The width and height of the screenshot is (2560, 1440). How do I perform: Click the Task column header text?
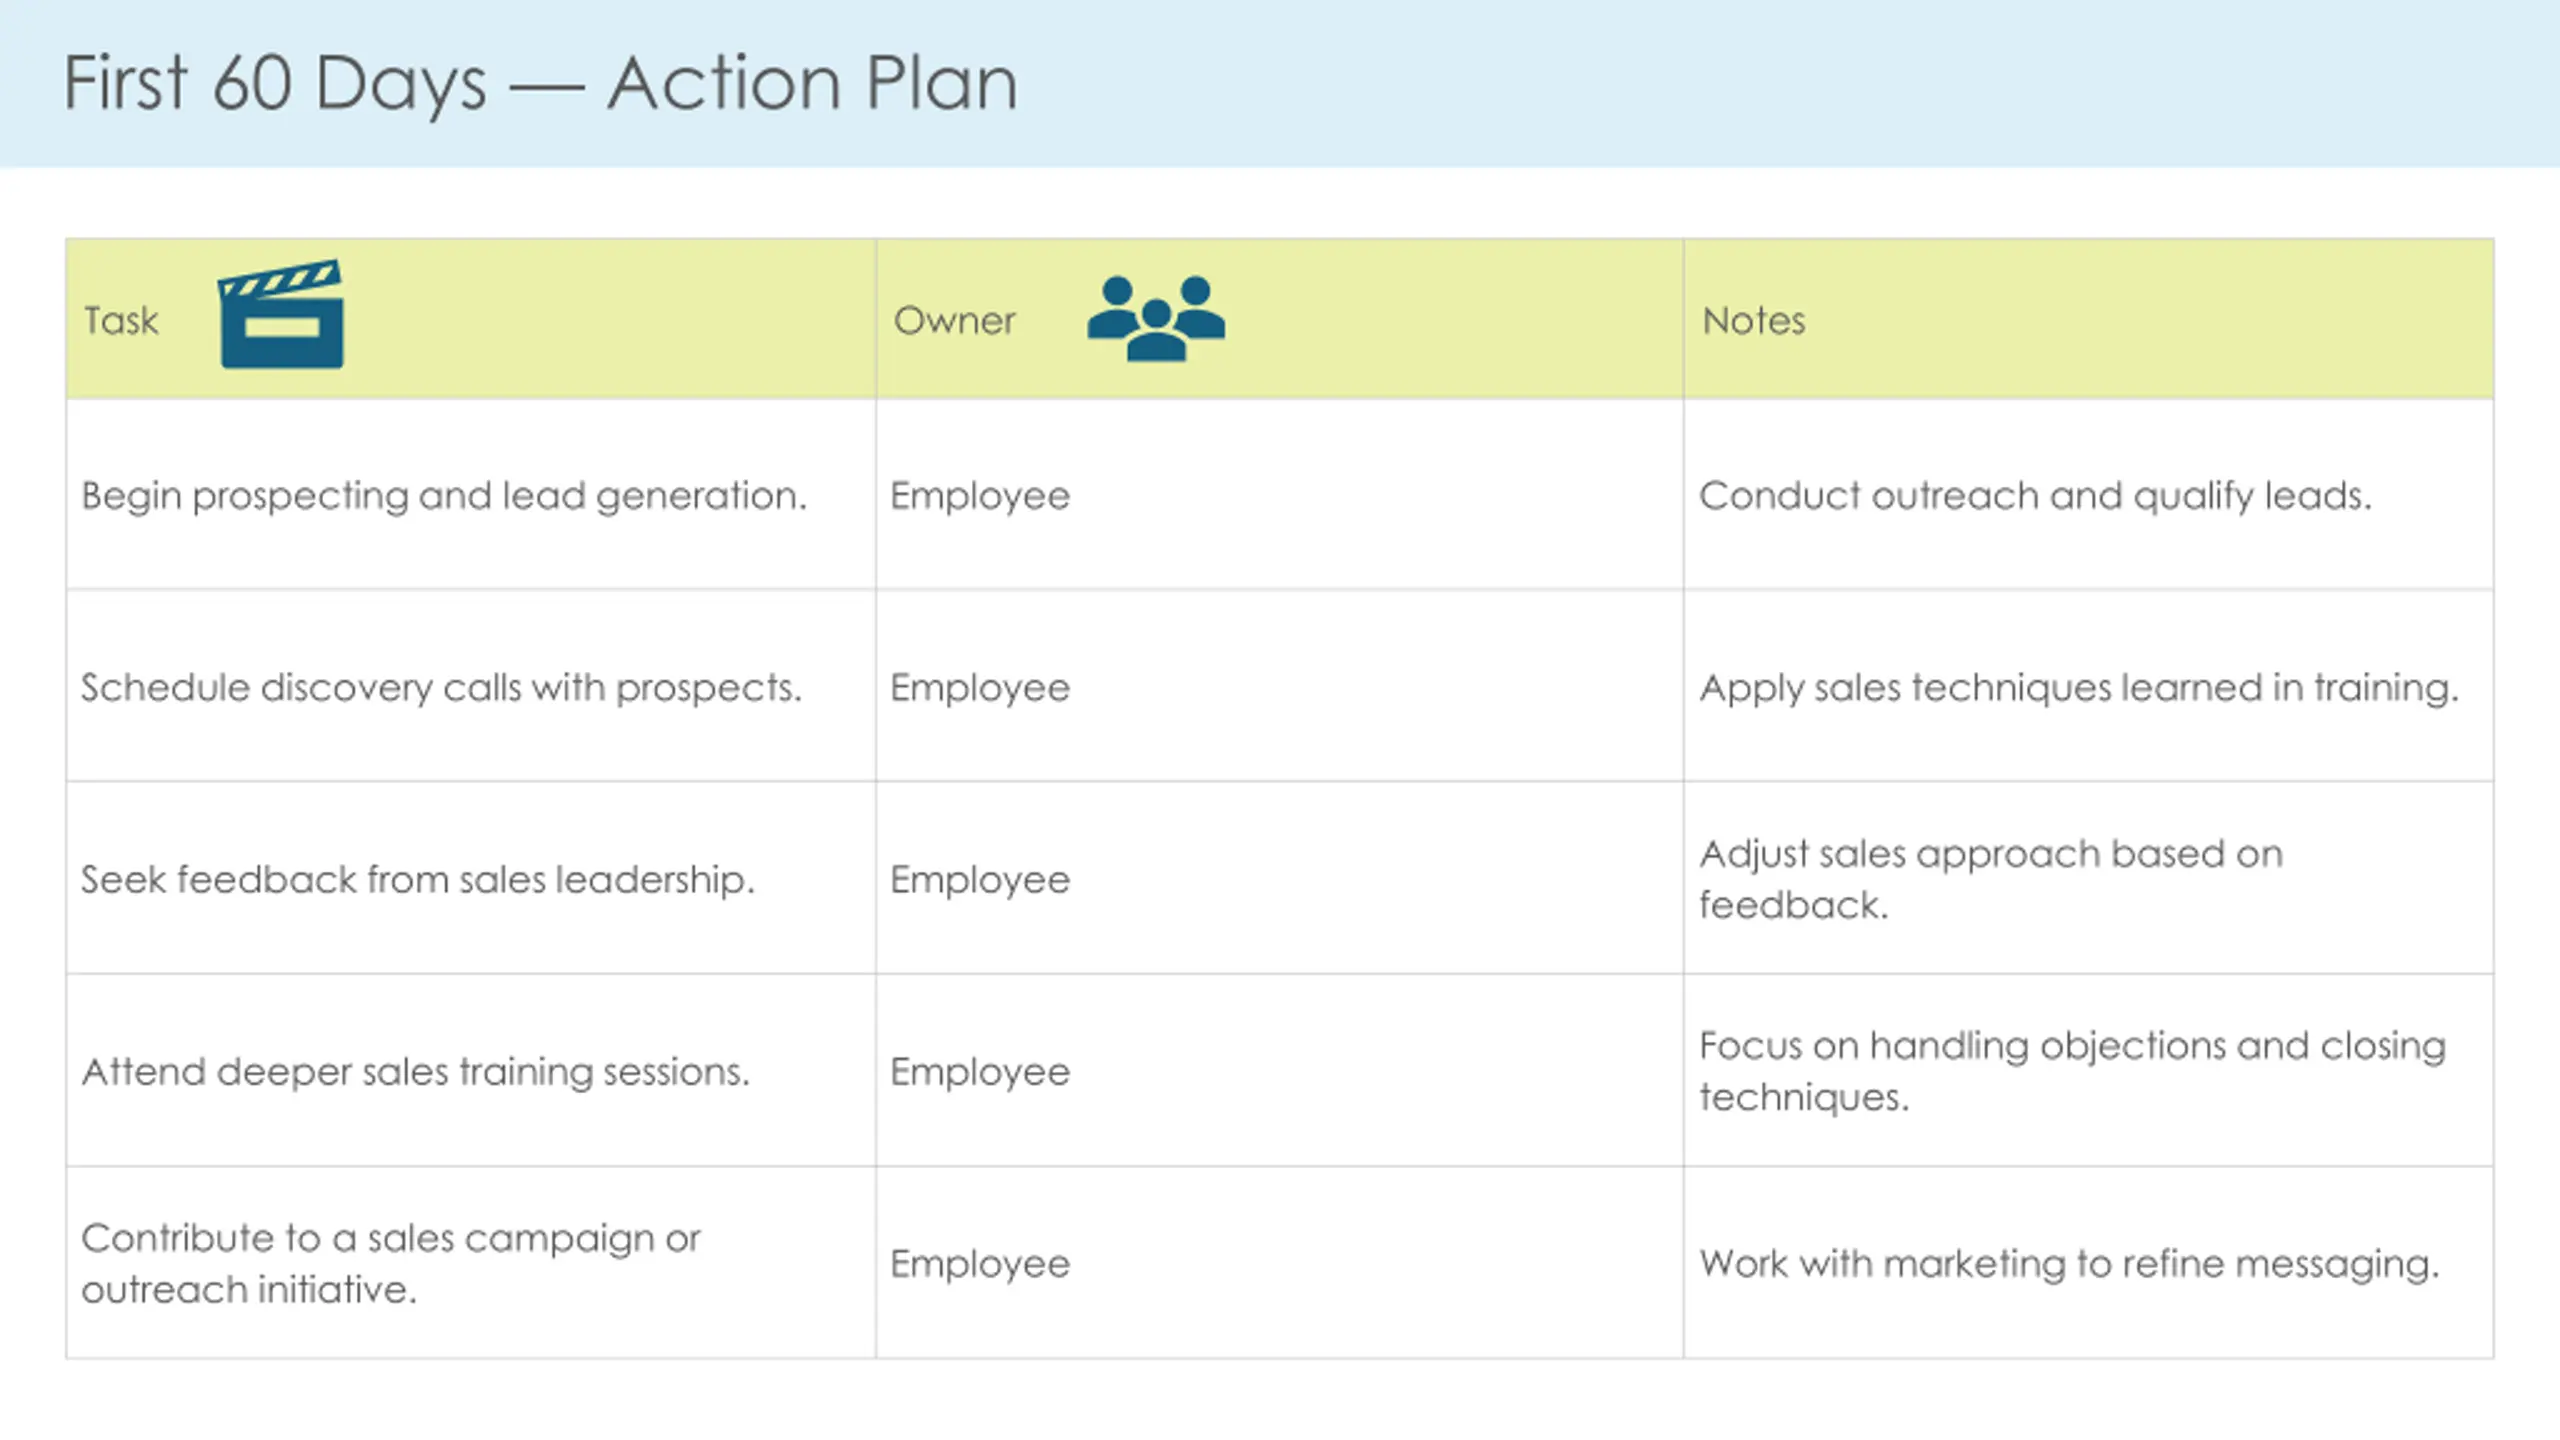121,321
